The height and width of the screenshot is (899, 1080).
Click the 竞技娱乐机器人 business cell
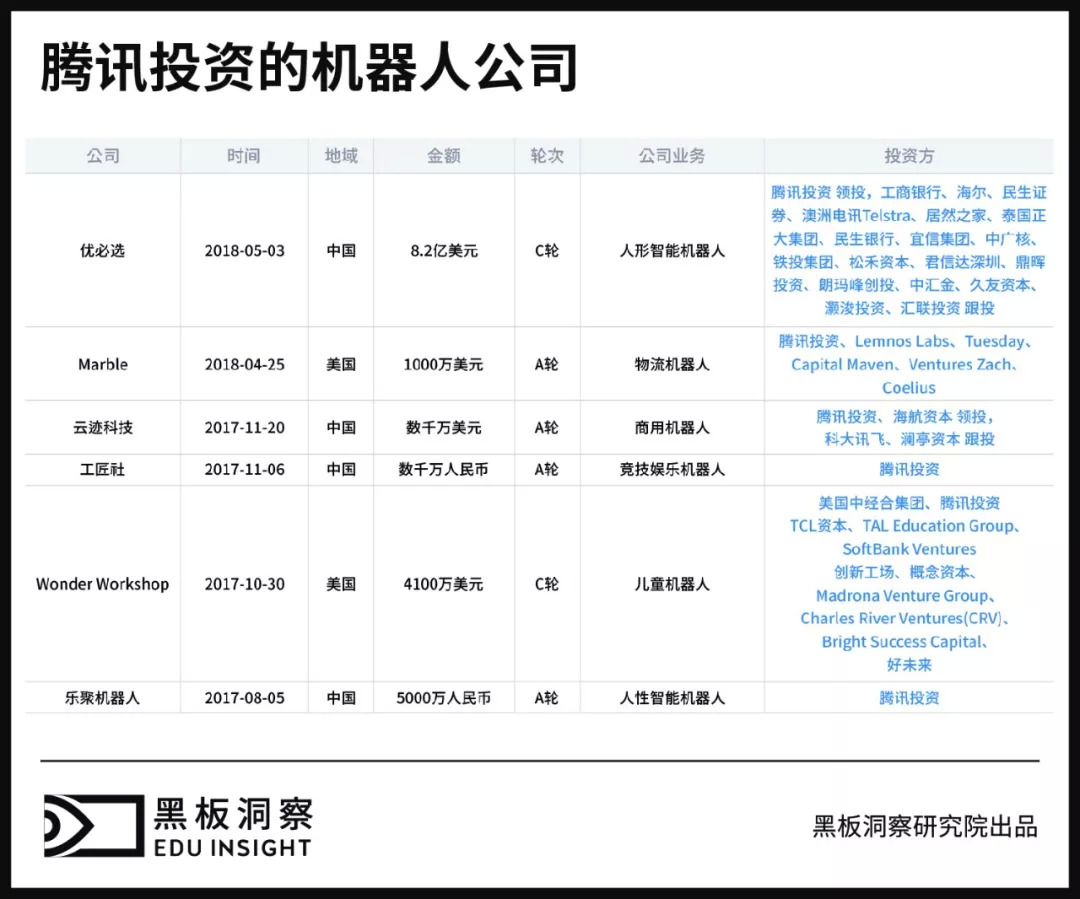click(672, 469)
